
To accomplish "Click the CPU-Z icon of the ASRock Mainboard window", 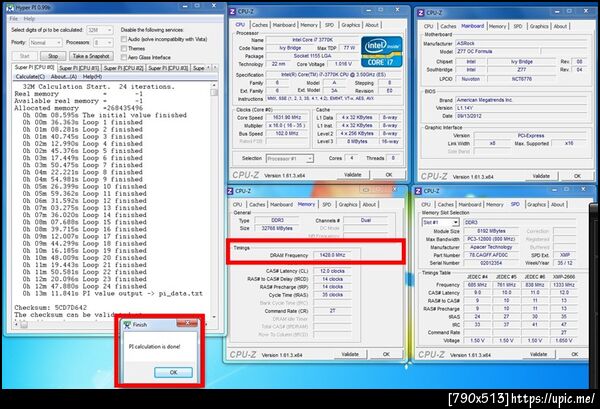I will 420,13.
